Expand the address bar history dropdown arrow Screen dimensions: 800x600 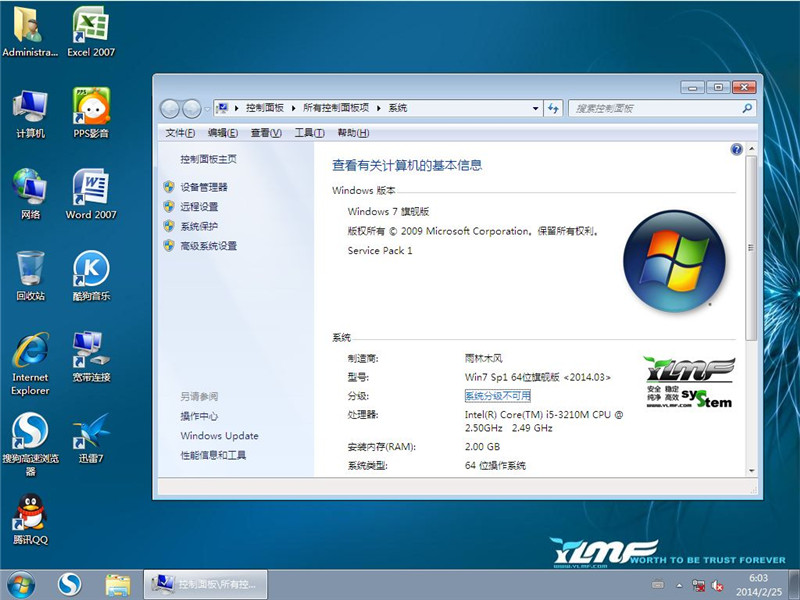535,108
